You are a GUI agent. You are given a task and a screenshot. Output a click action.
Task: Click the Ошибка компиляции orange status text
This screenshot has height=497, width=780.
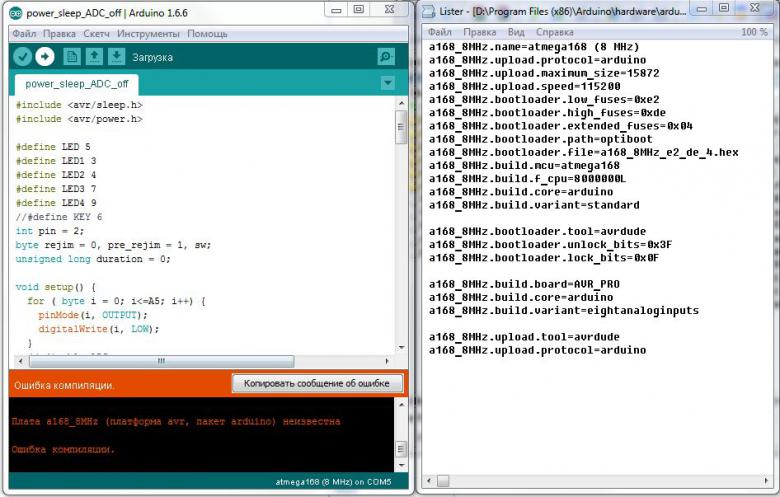pyautogui.click(x=64, y=385)
